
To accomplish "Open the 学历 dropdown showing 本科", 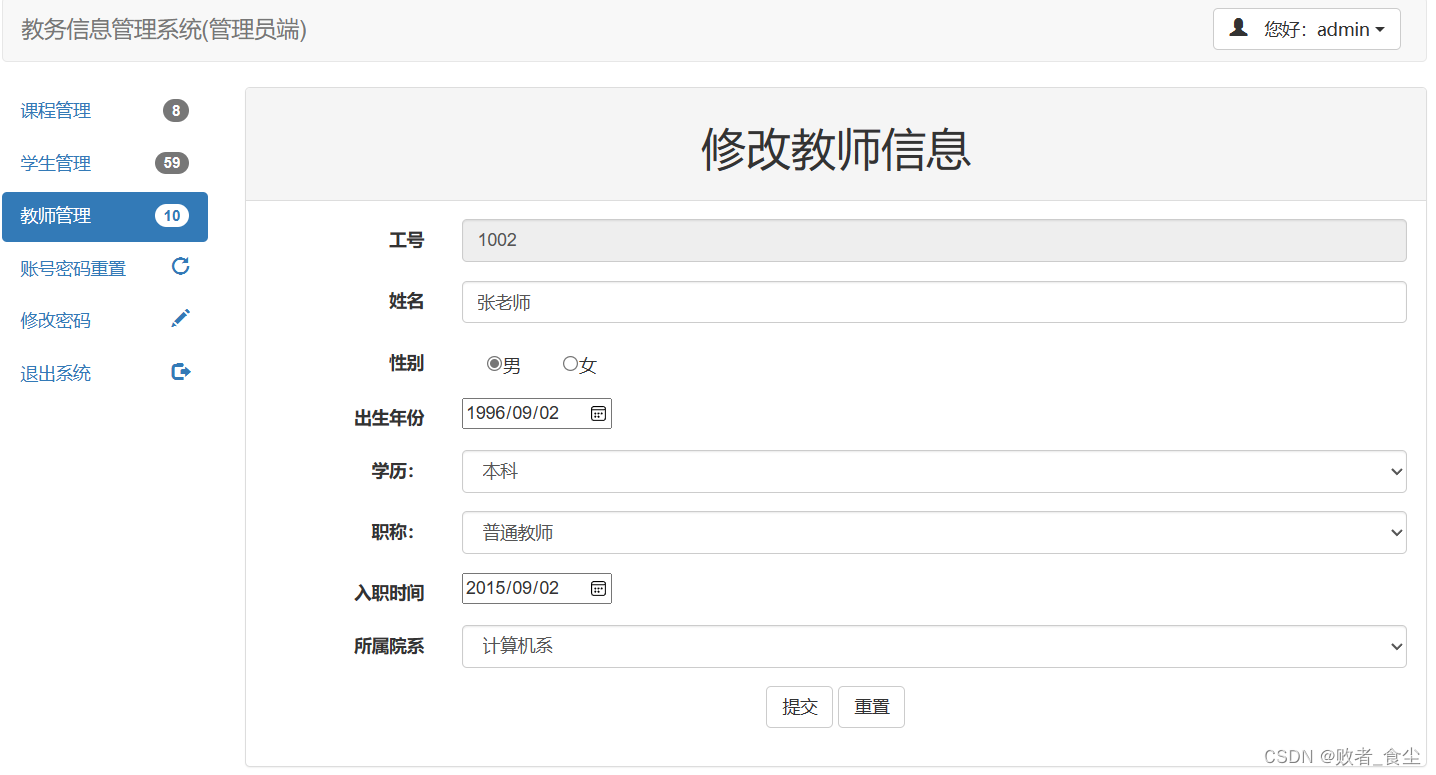I will (934, 471).
